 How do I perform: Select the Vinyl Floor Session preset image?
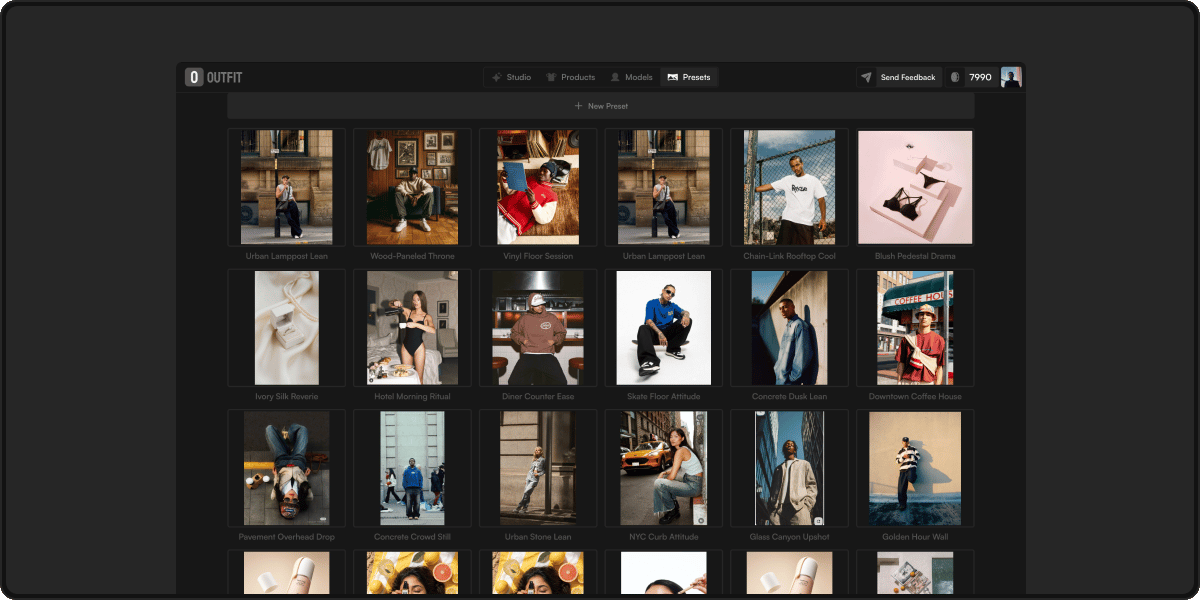coord(538,187)
